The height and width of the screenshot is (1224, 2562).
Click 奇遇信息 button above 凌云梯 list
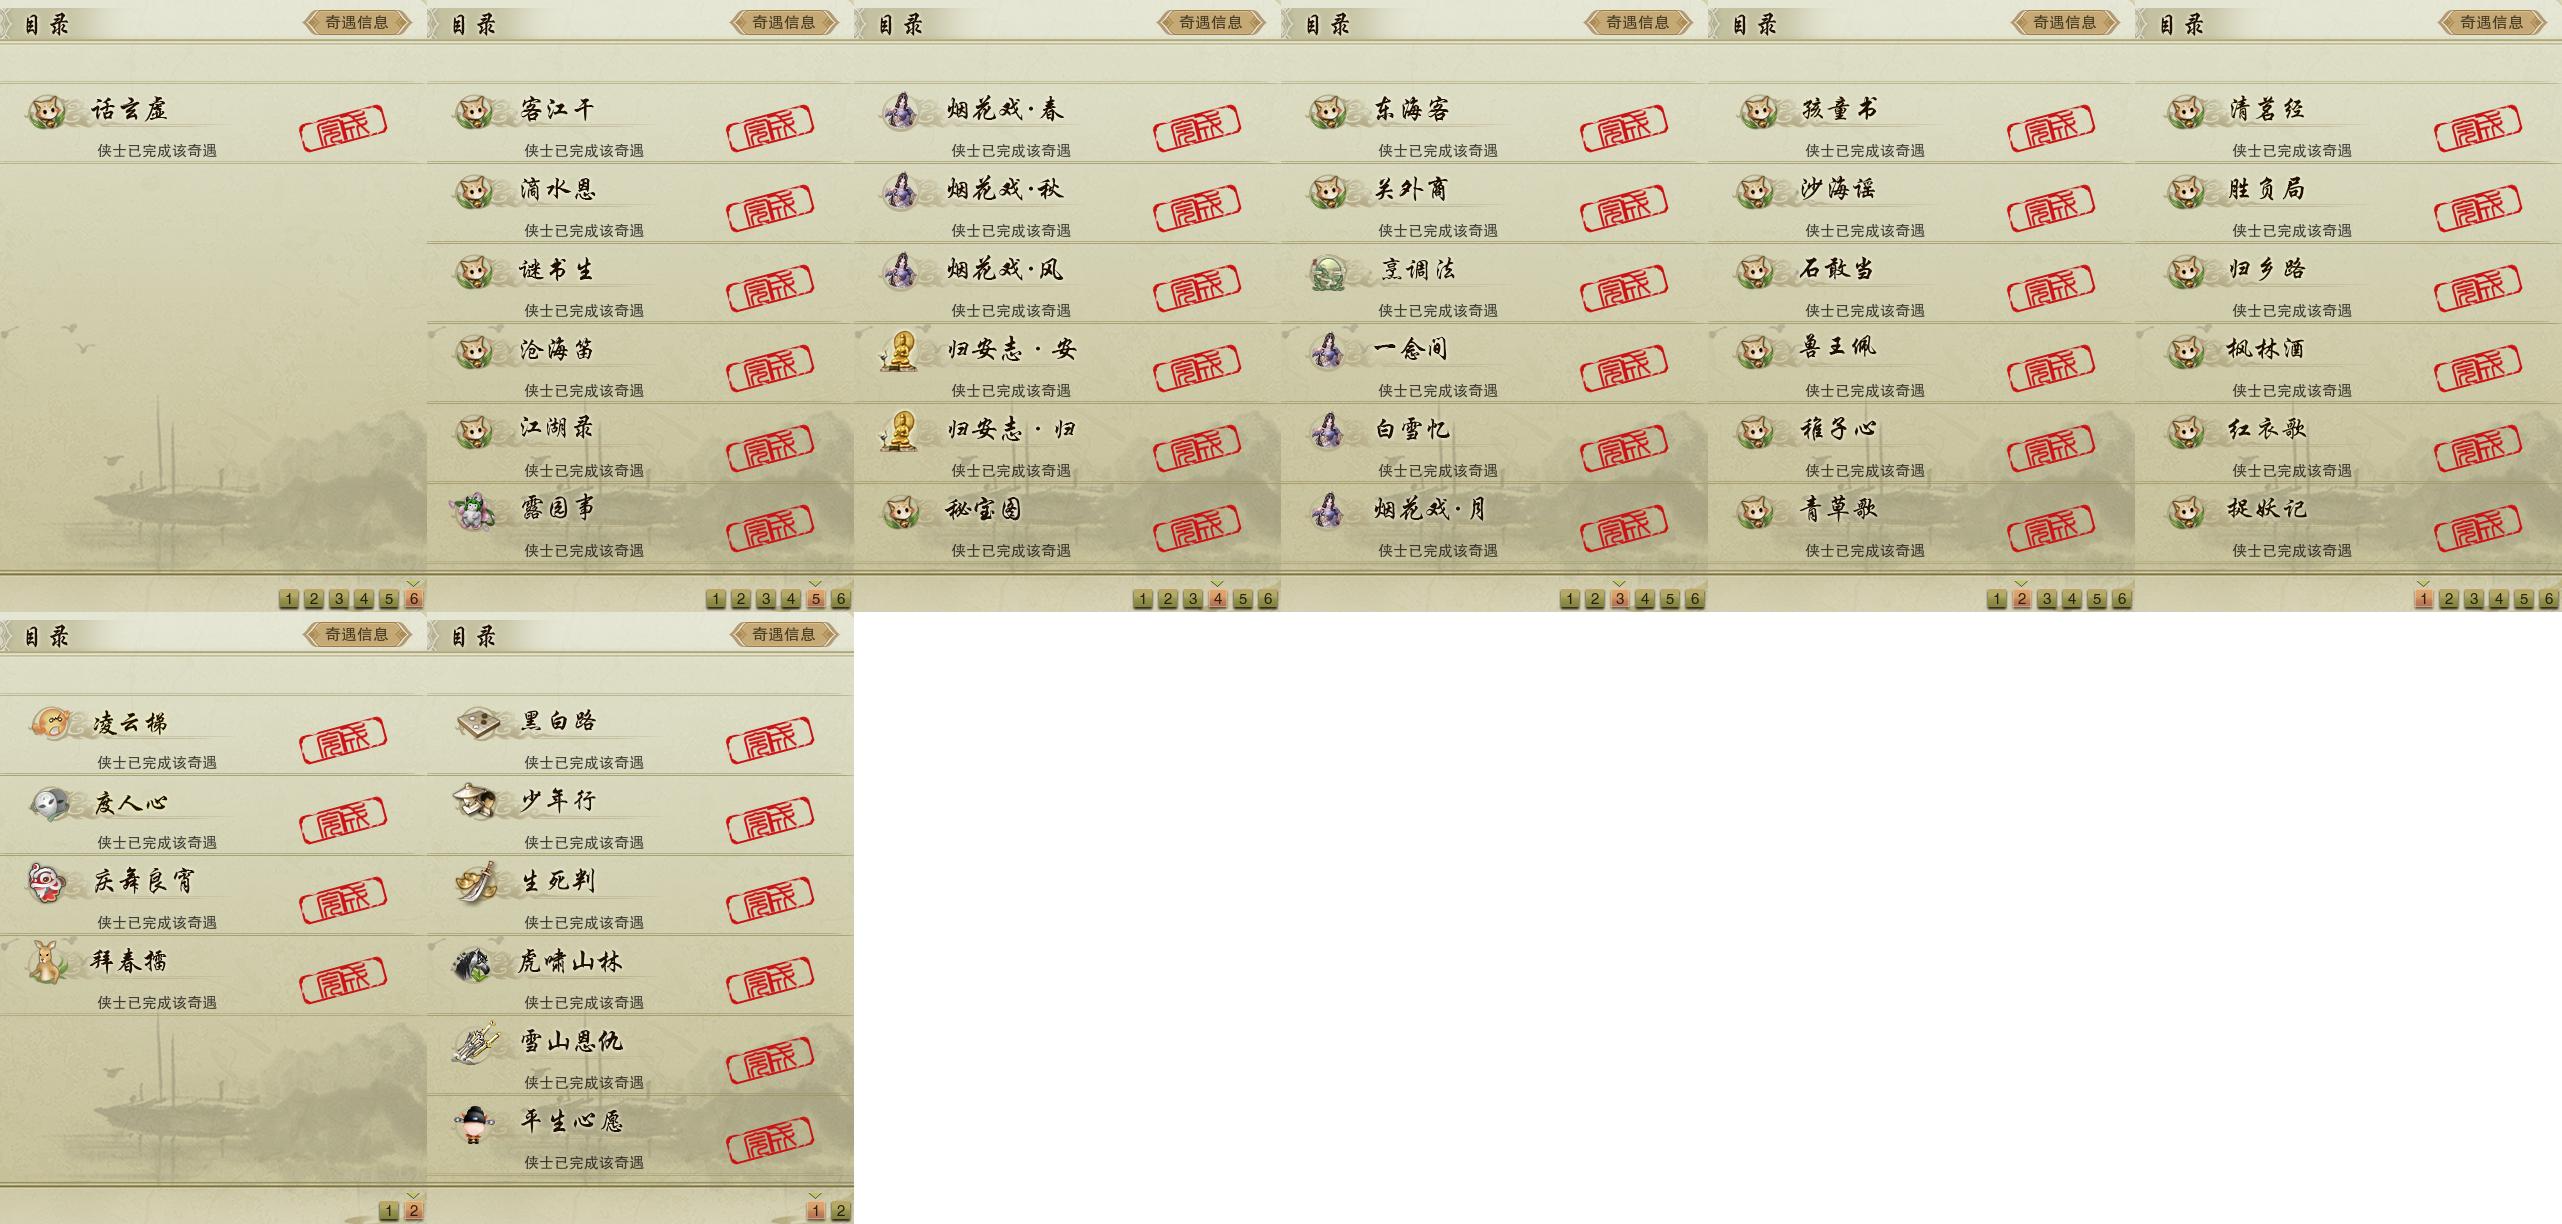click(x=357, y=634)
